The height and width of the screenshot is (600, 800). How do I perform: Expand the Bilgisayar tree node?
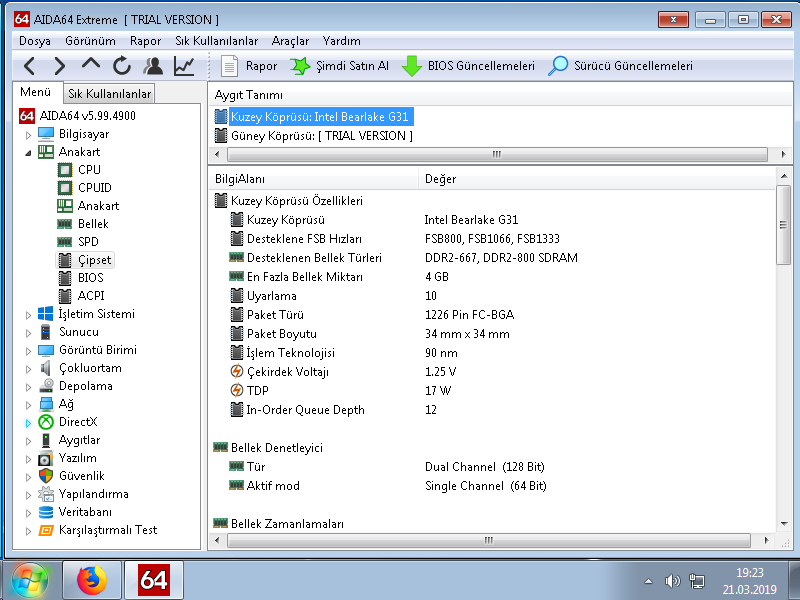[x=29, y=135]
